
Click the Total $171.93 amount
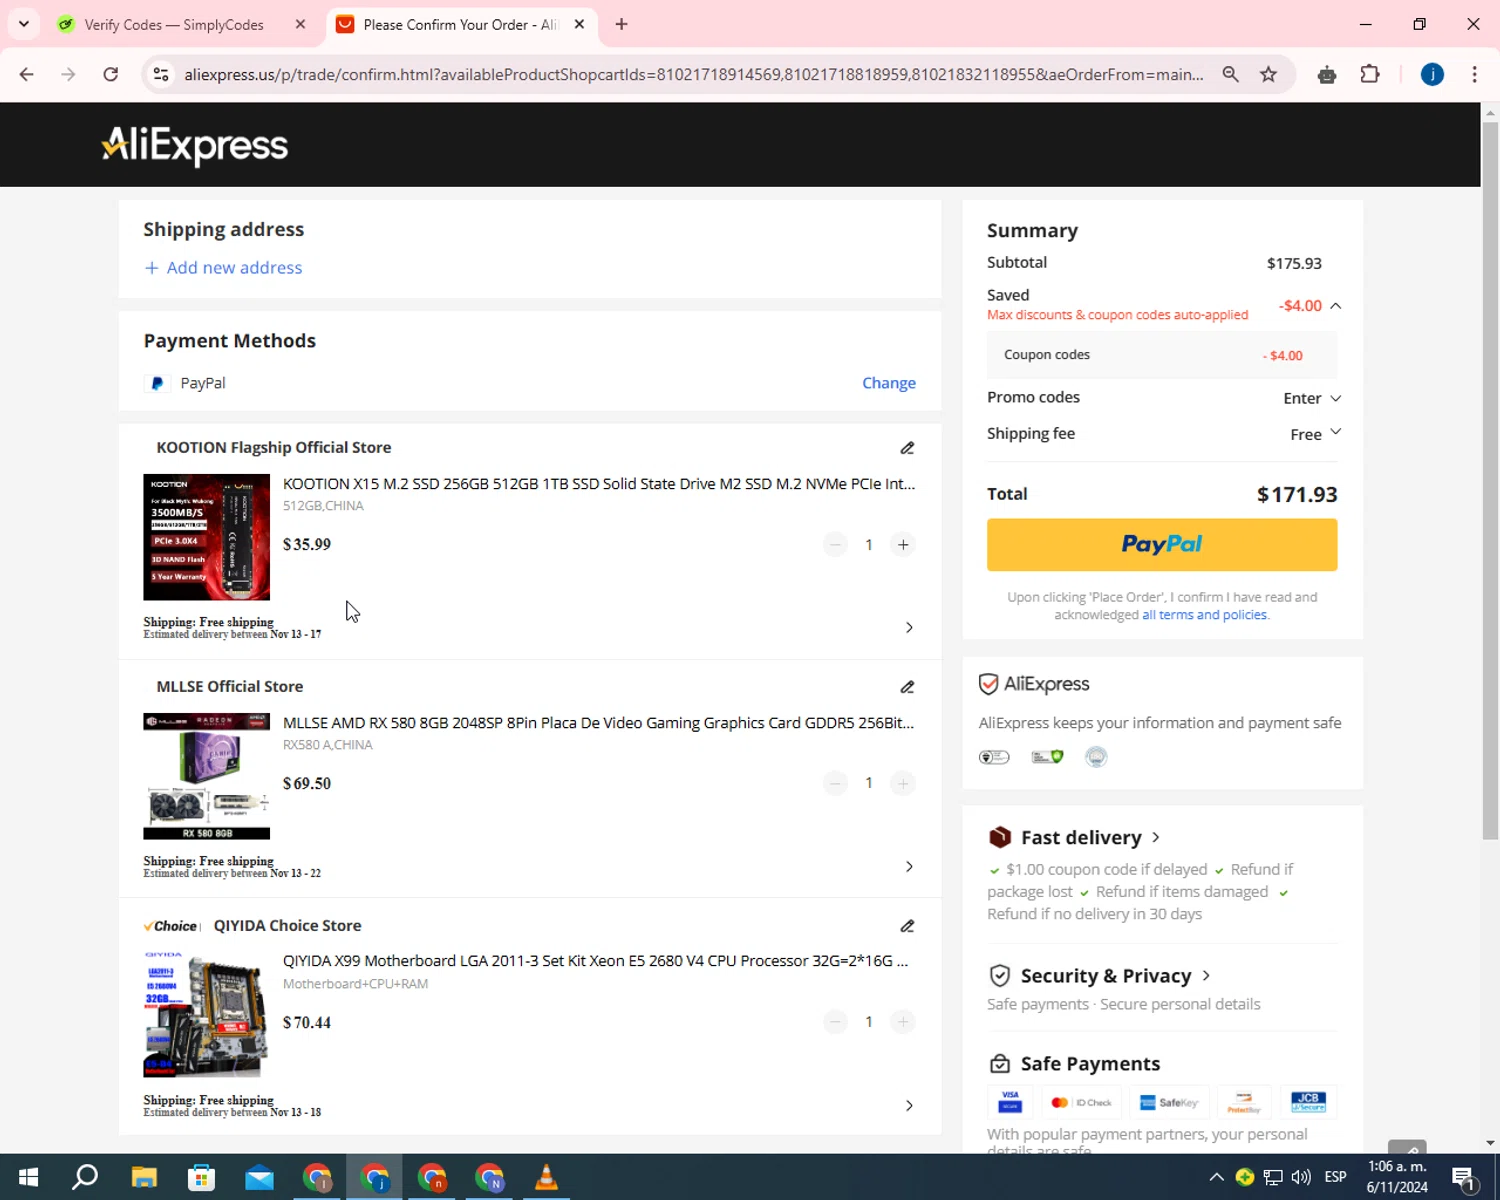pyautogui.click(x=1297, y=494)
